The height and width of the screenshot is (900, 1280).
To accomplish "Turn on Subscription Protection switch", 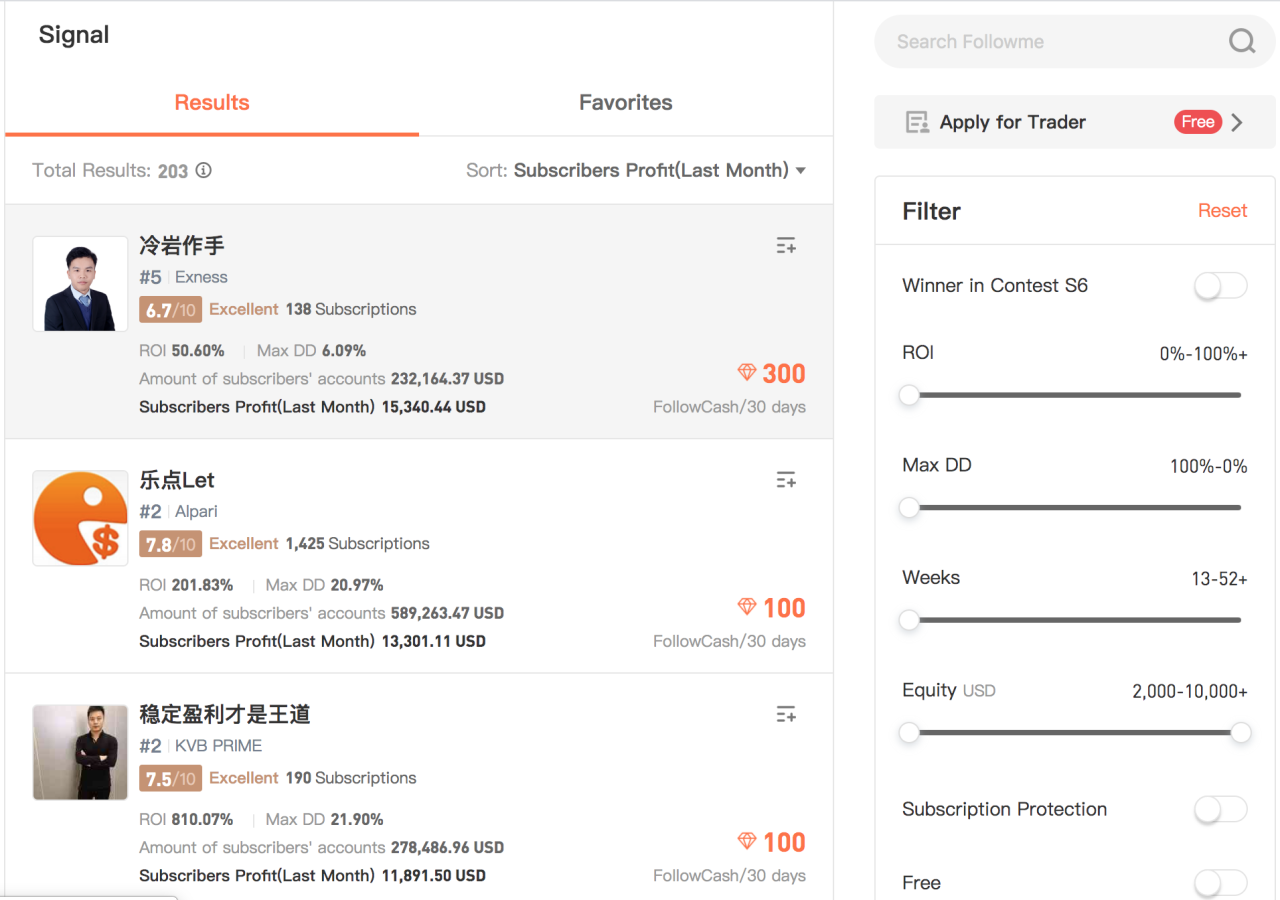I will point(1221,809).
